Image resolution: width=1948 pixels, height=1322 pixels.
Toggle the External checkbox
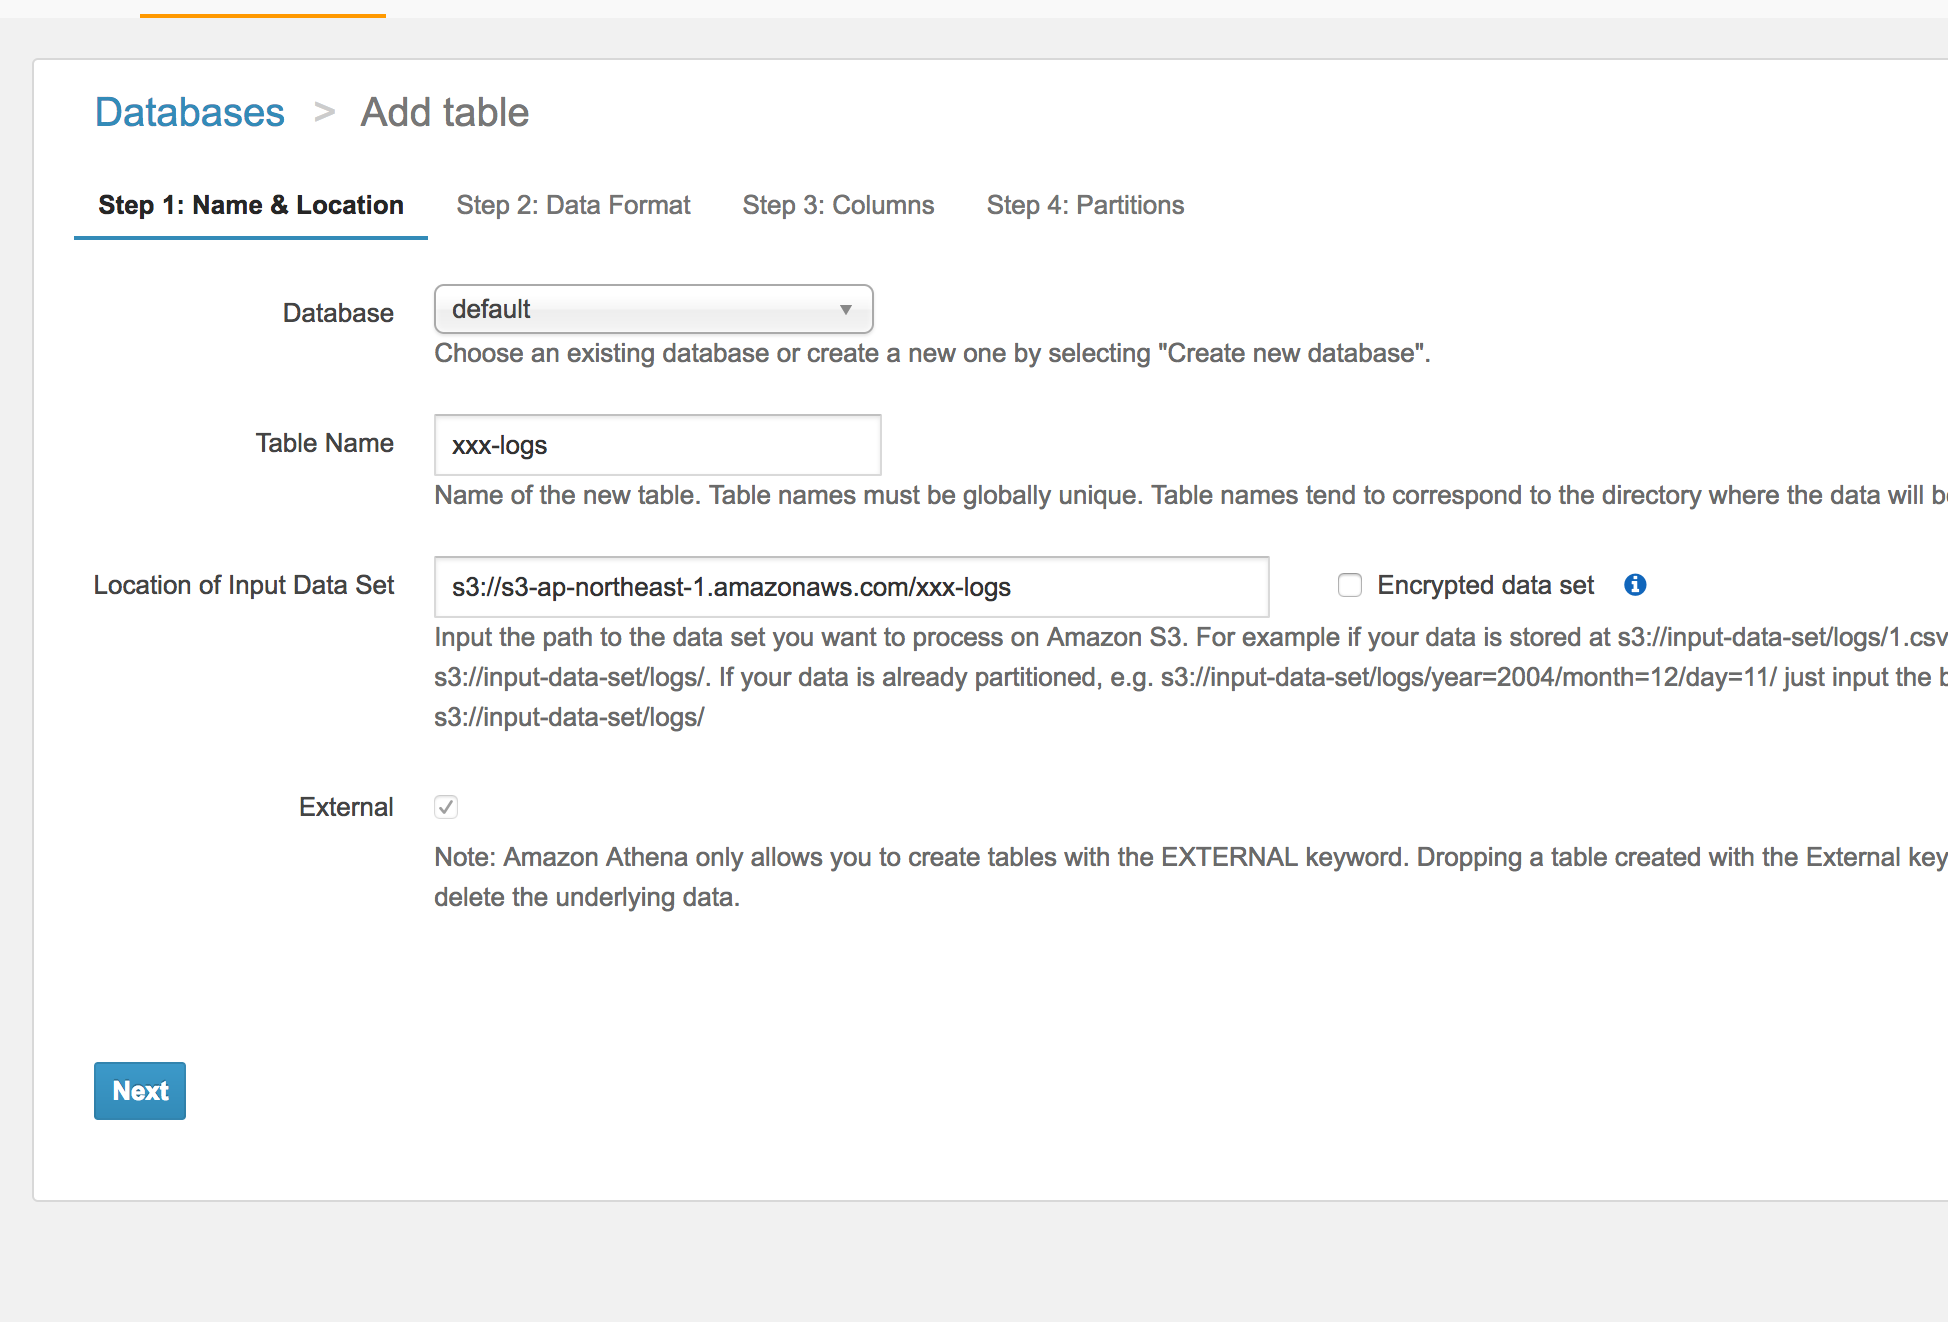(x=446, y=807)
